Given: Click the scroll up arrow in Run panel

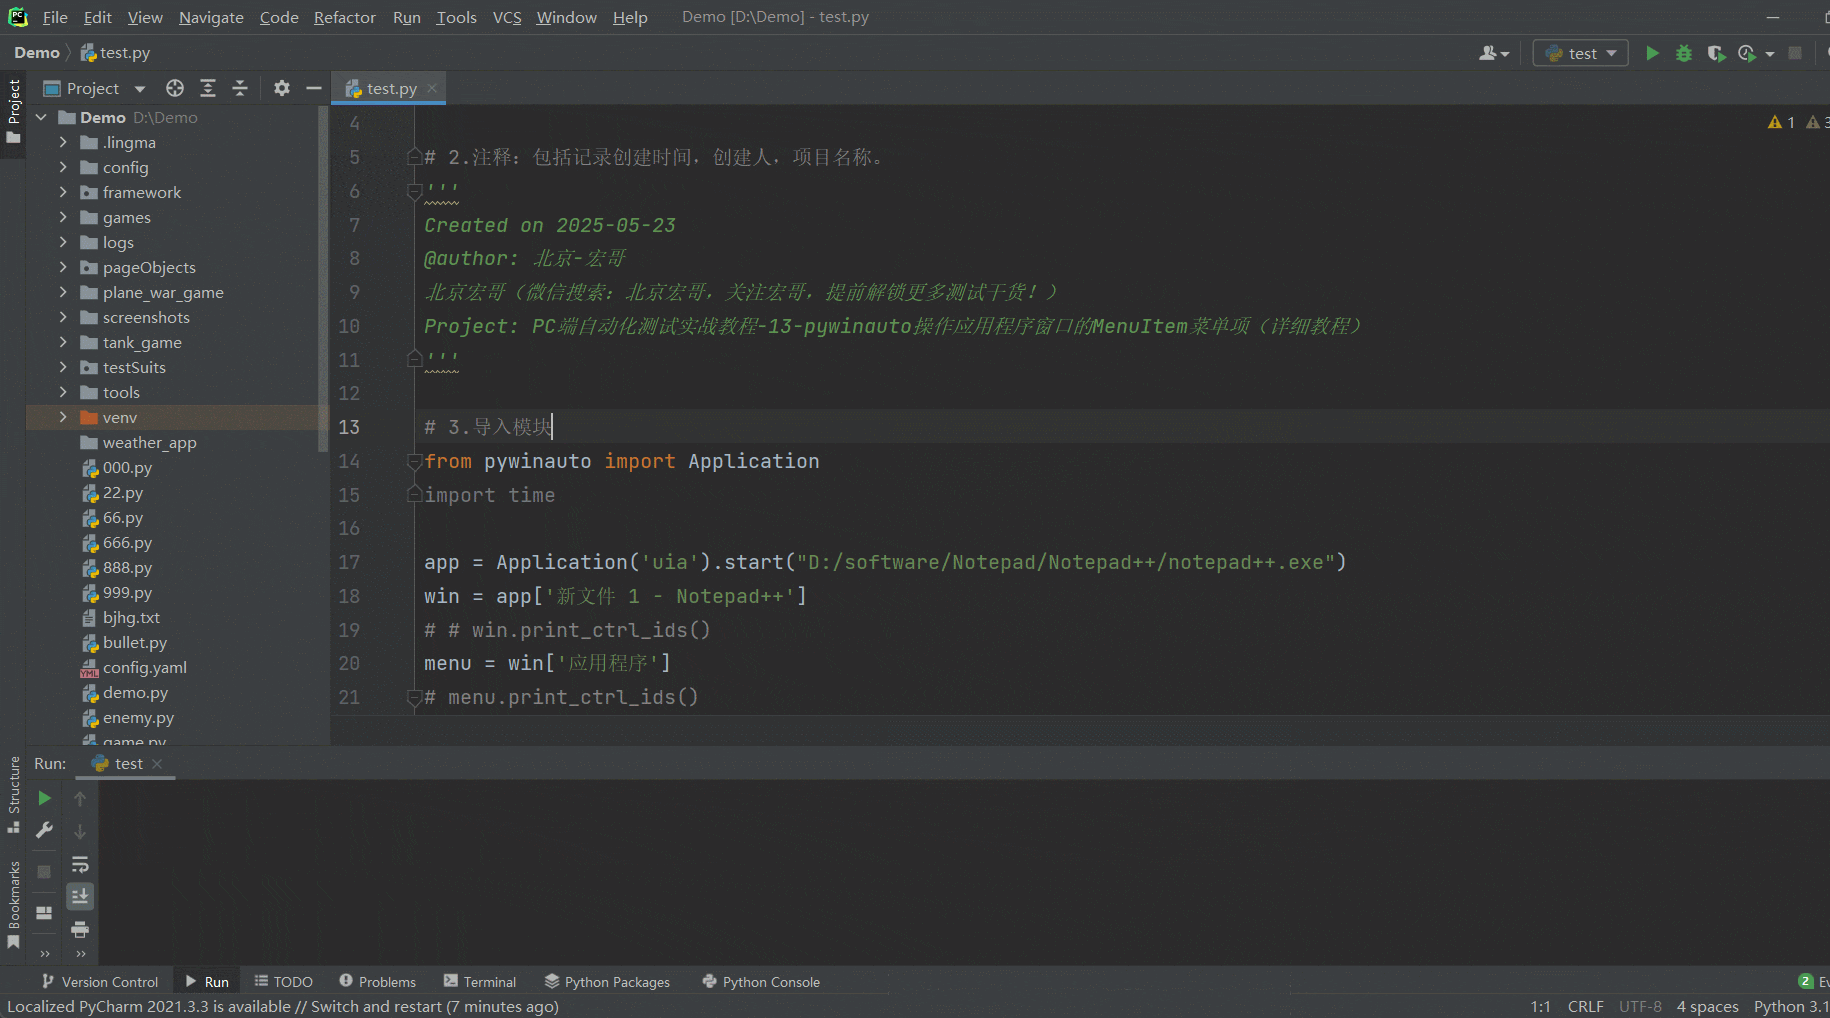Looking at the screenshot, I should [x=80, y=798].
